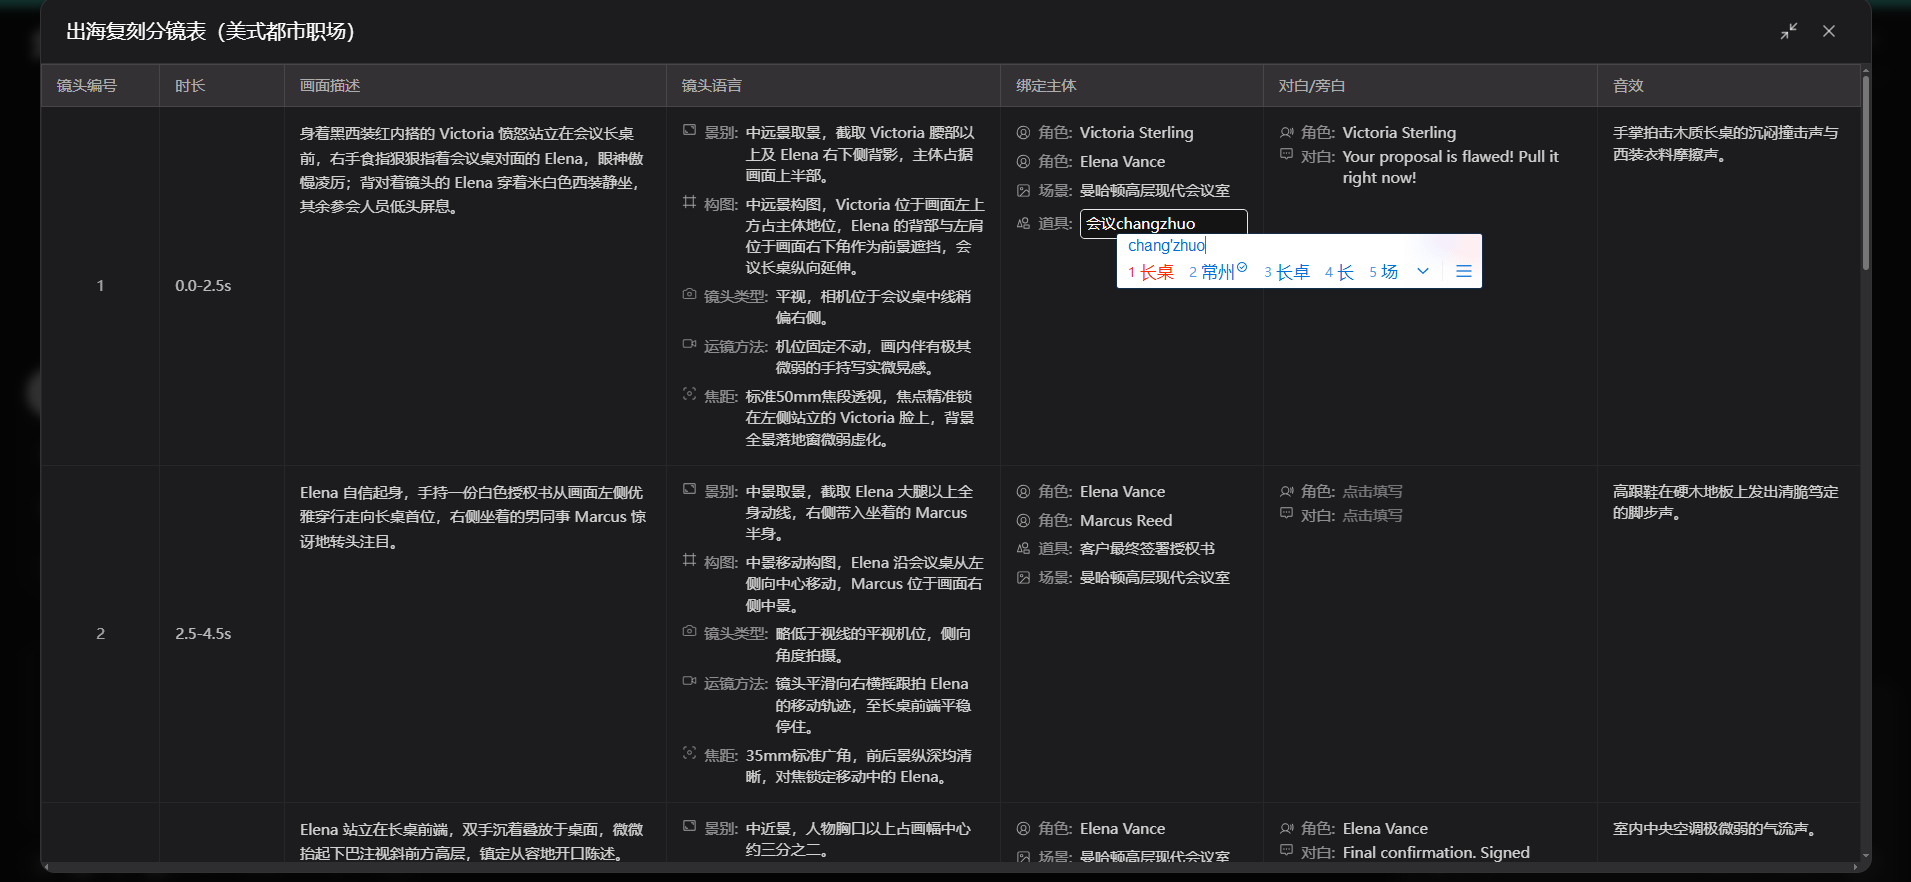
Task: Click the 镜头语言 column header
Action: point(712,86)
